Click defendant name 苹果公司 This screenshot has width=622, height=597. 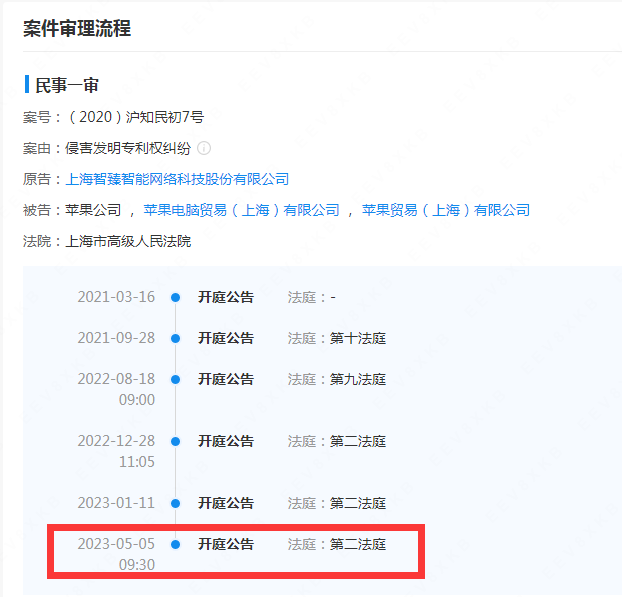tap(93, 210)
